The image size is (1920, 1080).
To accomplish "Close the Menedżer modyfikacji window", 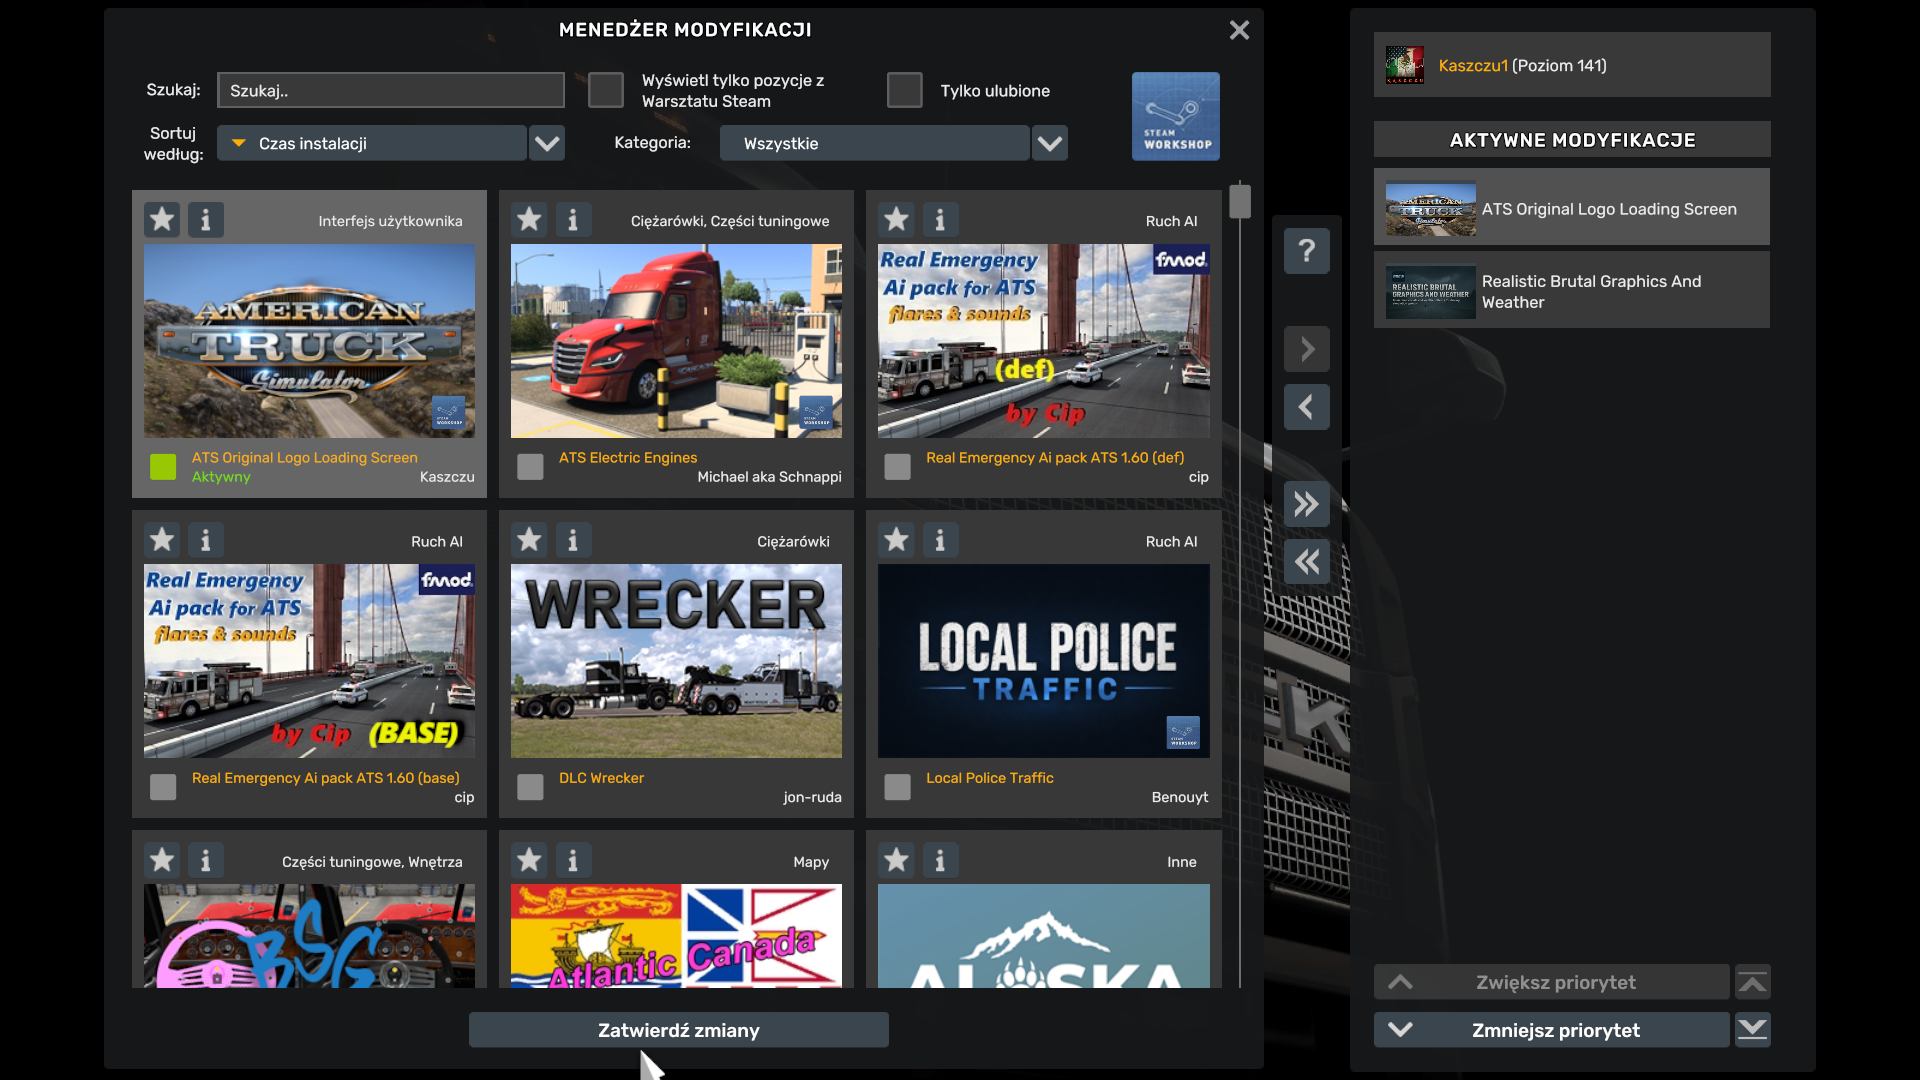I will pyautogui.click(x=1239, y=30).
